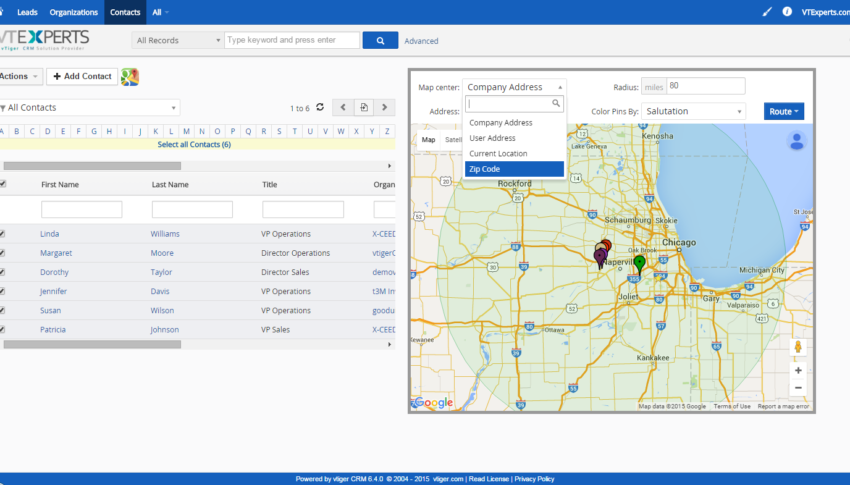Click the lower horizontal scrollbar thumb
The image size is (850, 485).
point(92,344)
